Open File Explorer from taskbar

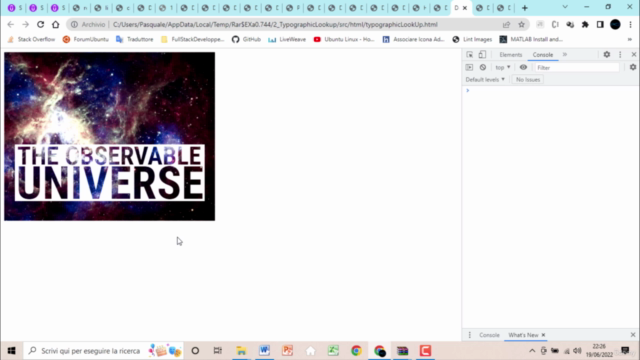pyautogui.click(x=241, y=351)
